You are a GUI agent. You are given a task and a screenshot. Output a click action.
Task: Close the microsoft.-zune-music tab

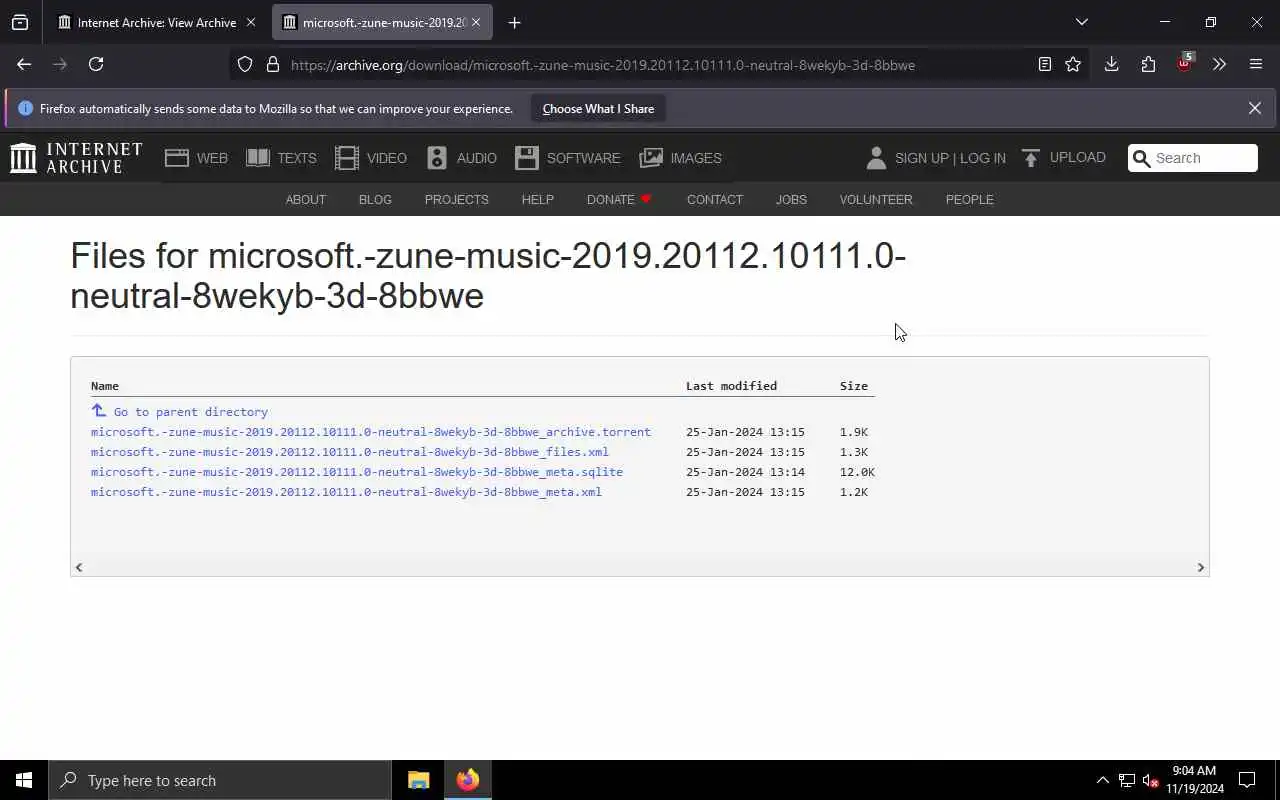tap(476, 22)
